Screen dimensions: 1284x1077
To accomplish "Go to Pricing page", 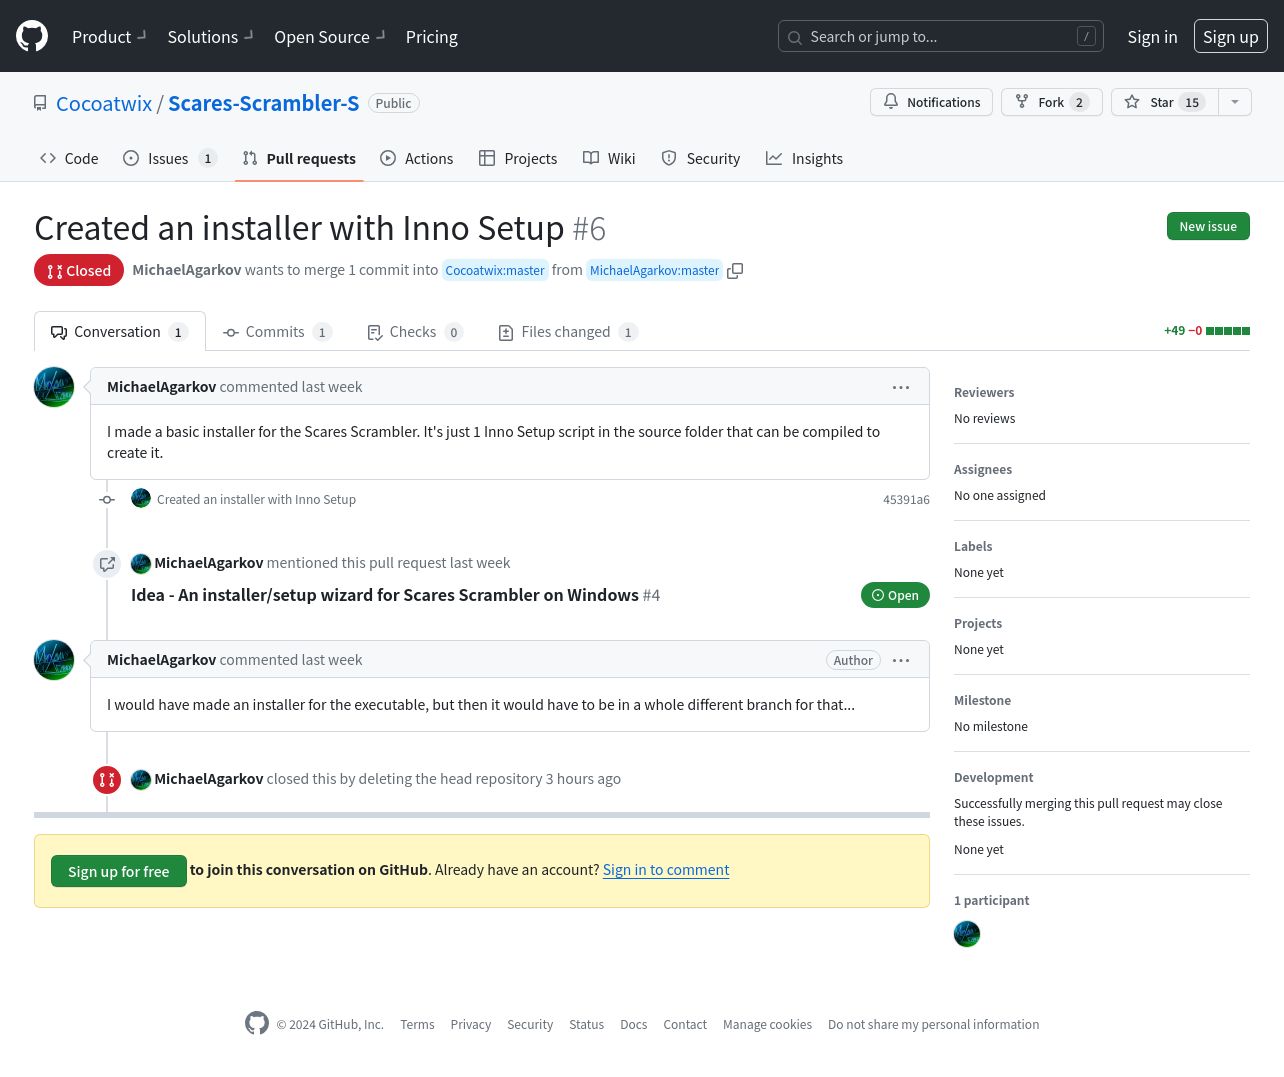I will 432,37.
